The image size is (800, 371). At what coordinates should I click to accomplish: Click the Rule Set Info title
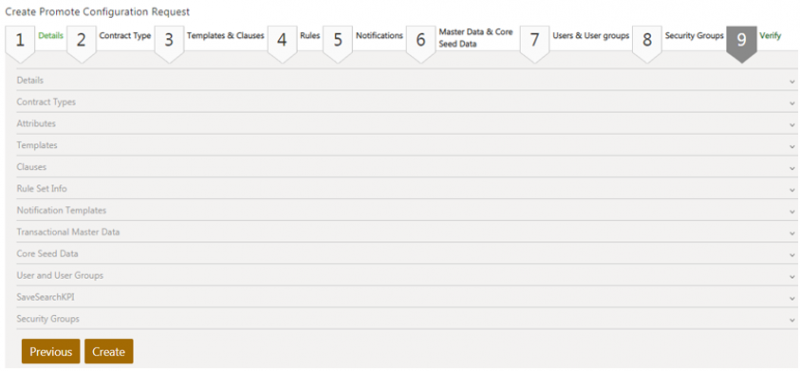[x=42, y=189]
